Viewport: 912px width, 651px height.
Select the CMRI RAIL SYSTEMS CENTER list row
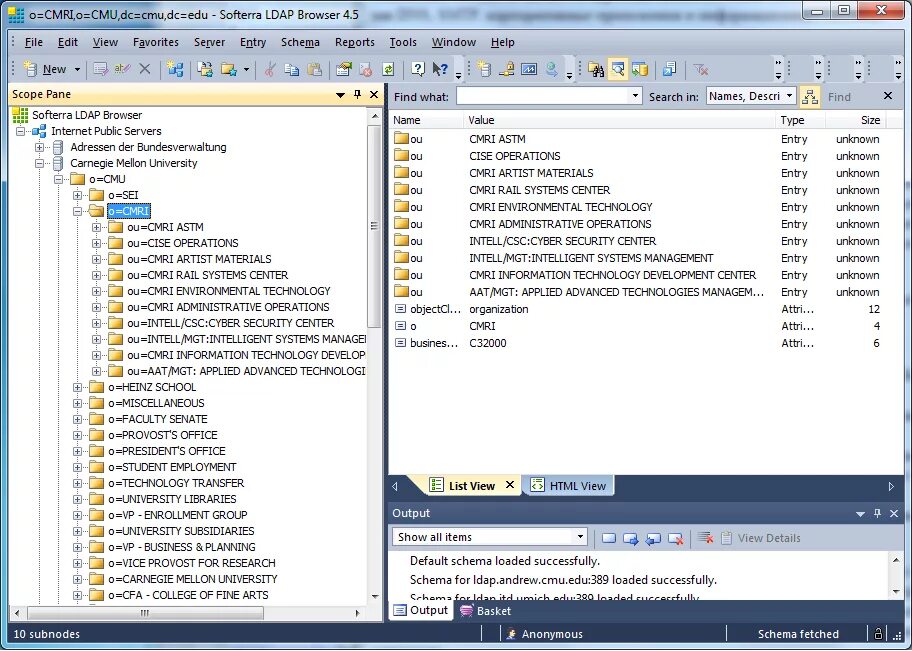[637, 190]
